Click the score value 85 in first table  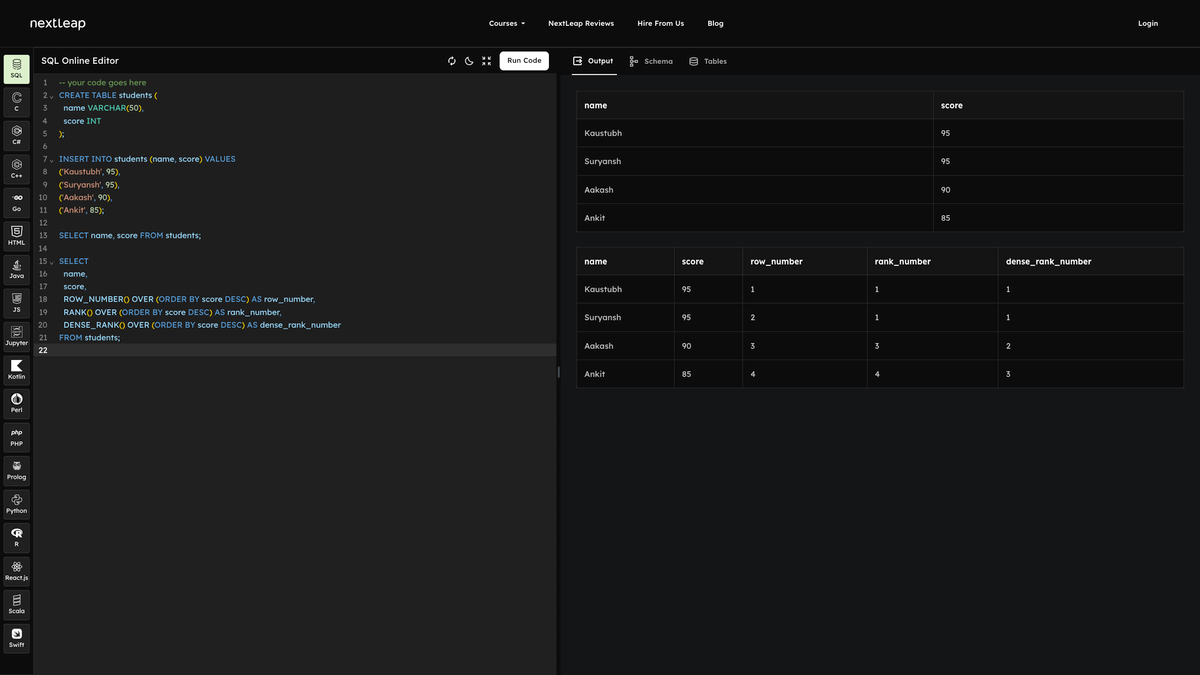[946, 218]
